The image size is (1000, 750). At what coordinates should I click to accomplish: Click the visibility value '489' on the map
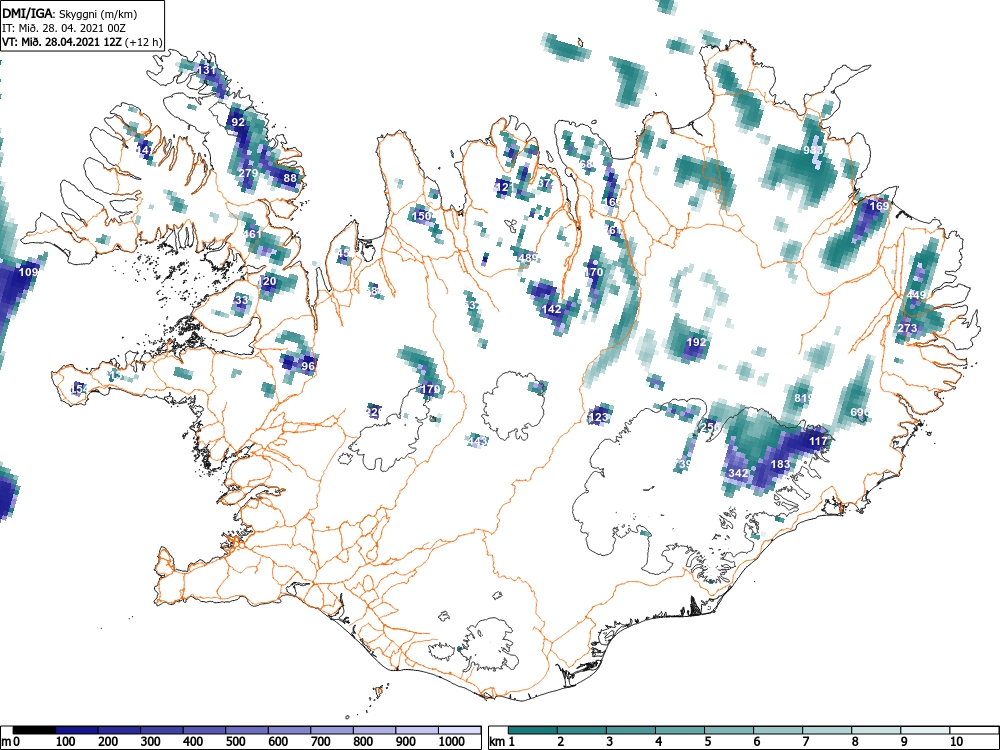(x=528, y=258)
